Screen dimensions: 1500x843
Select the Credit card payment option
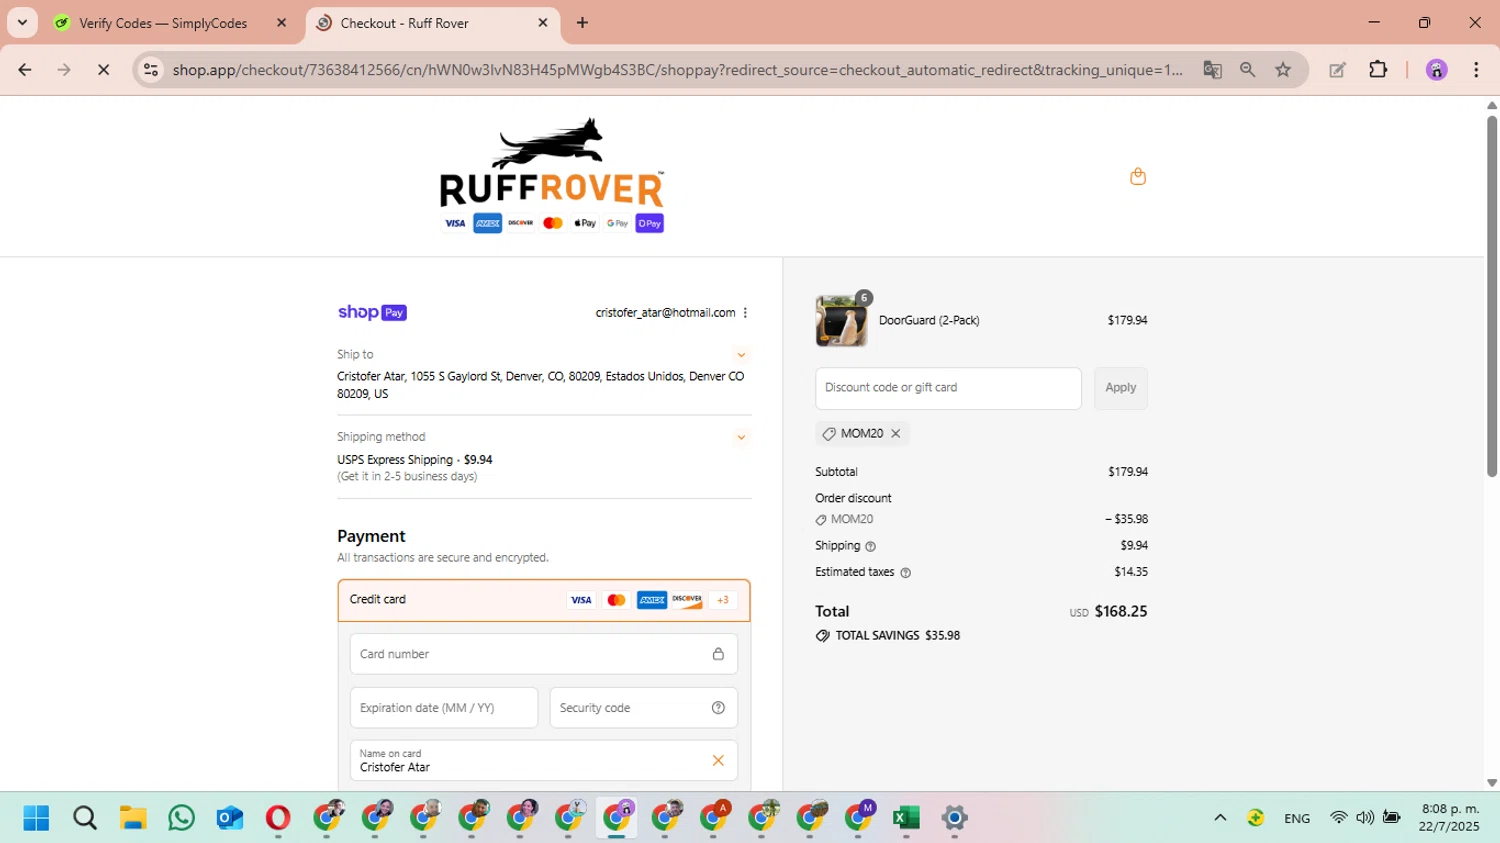543,600
